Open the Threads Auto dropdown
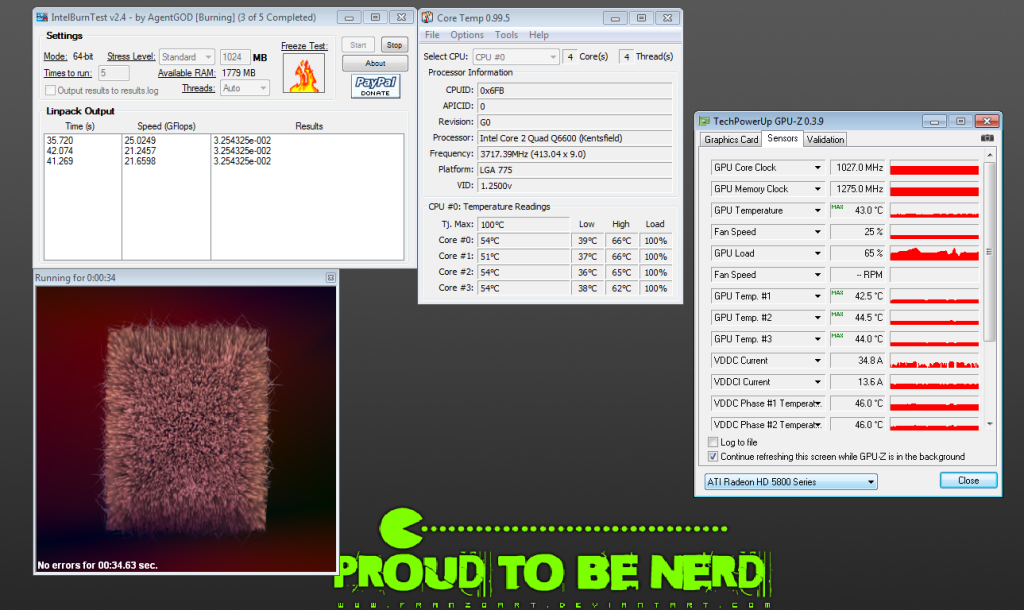The image size is (1024, 610). (245, 88)
